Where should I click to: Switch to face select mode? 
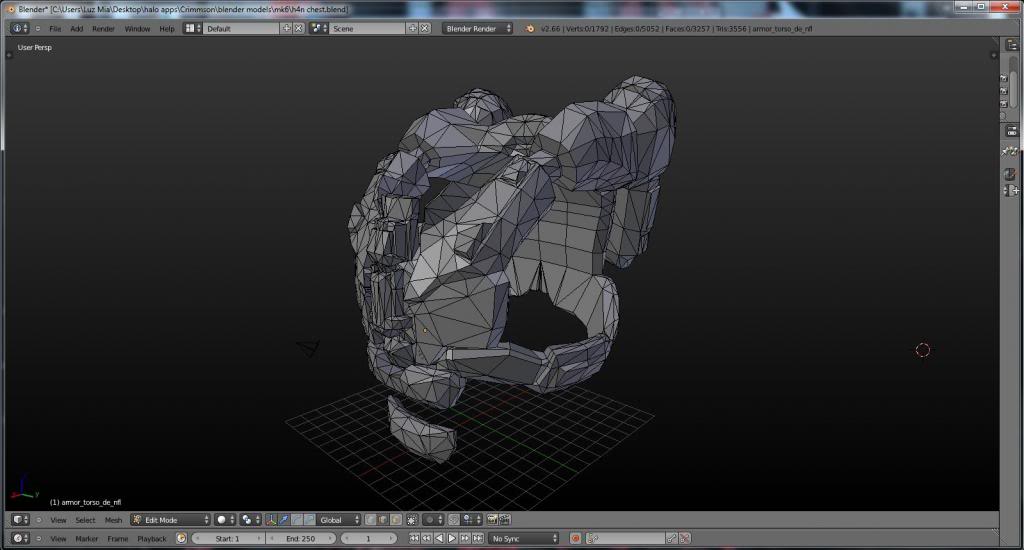tap(396, 520)
